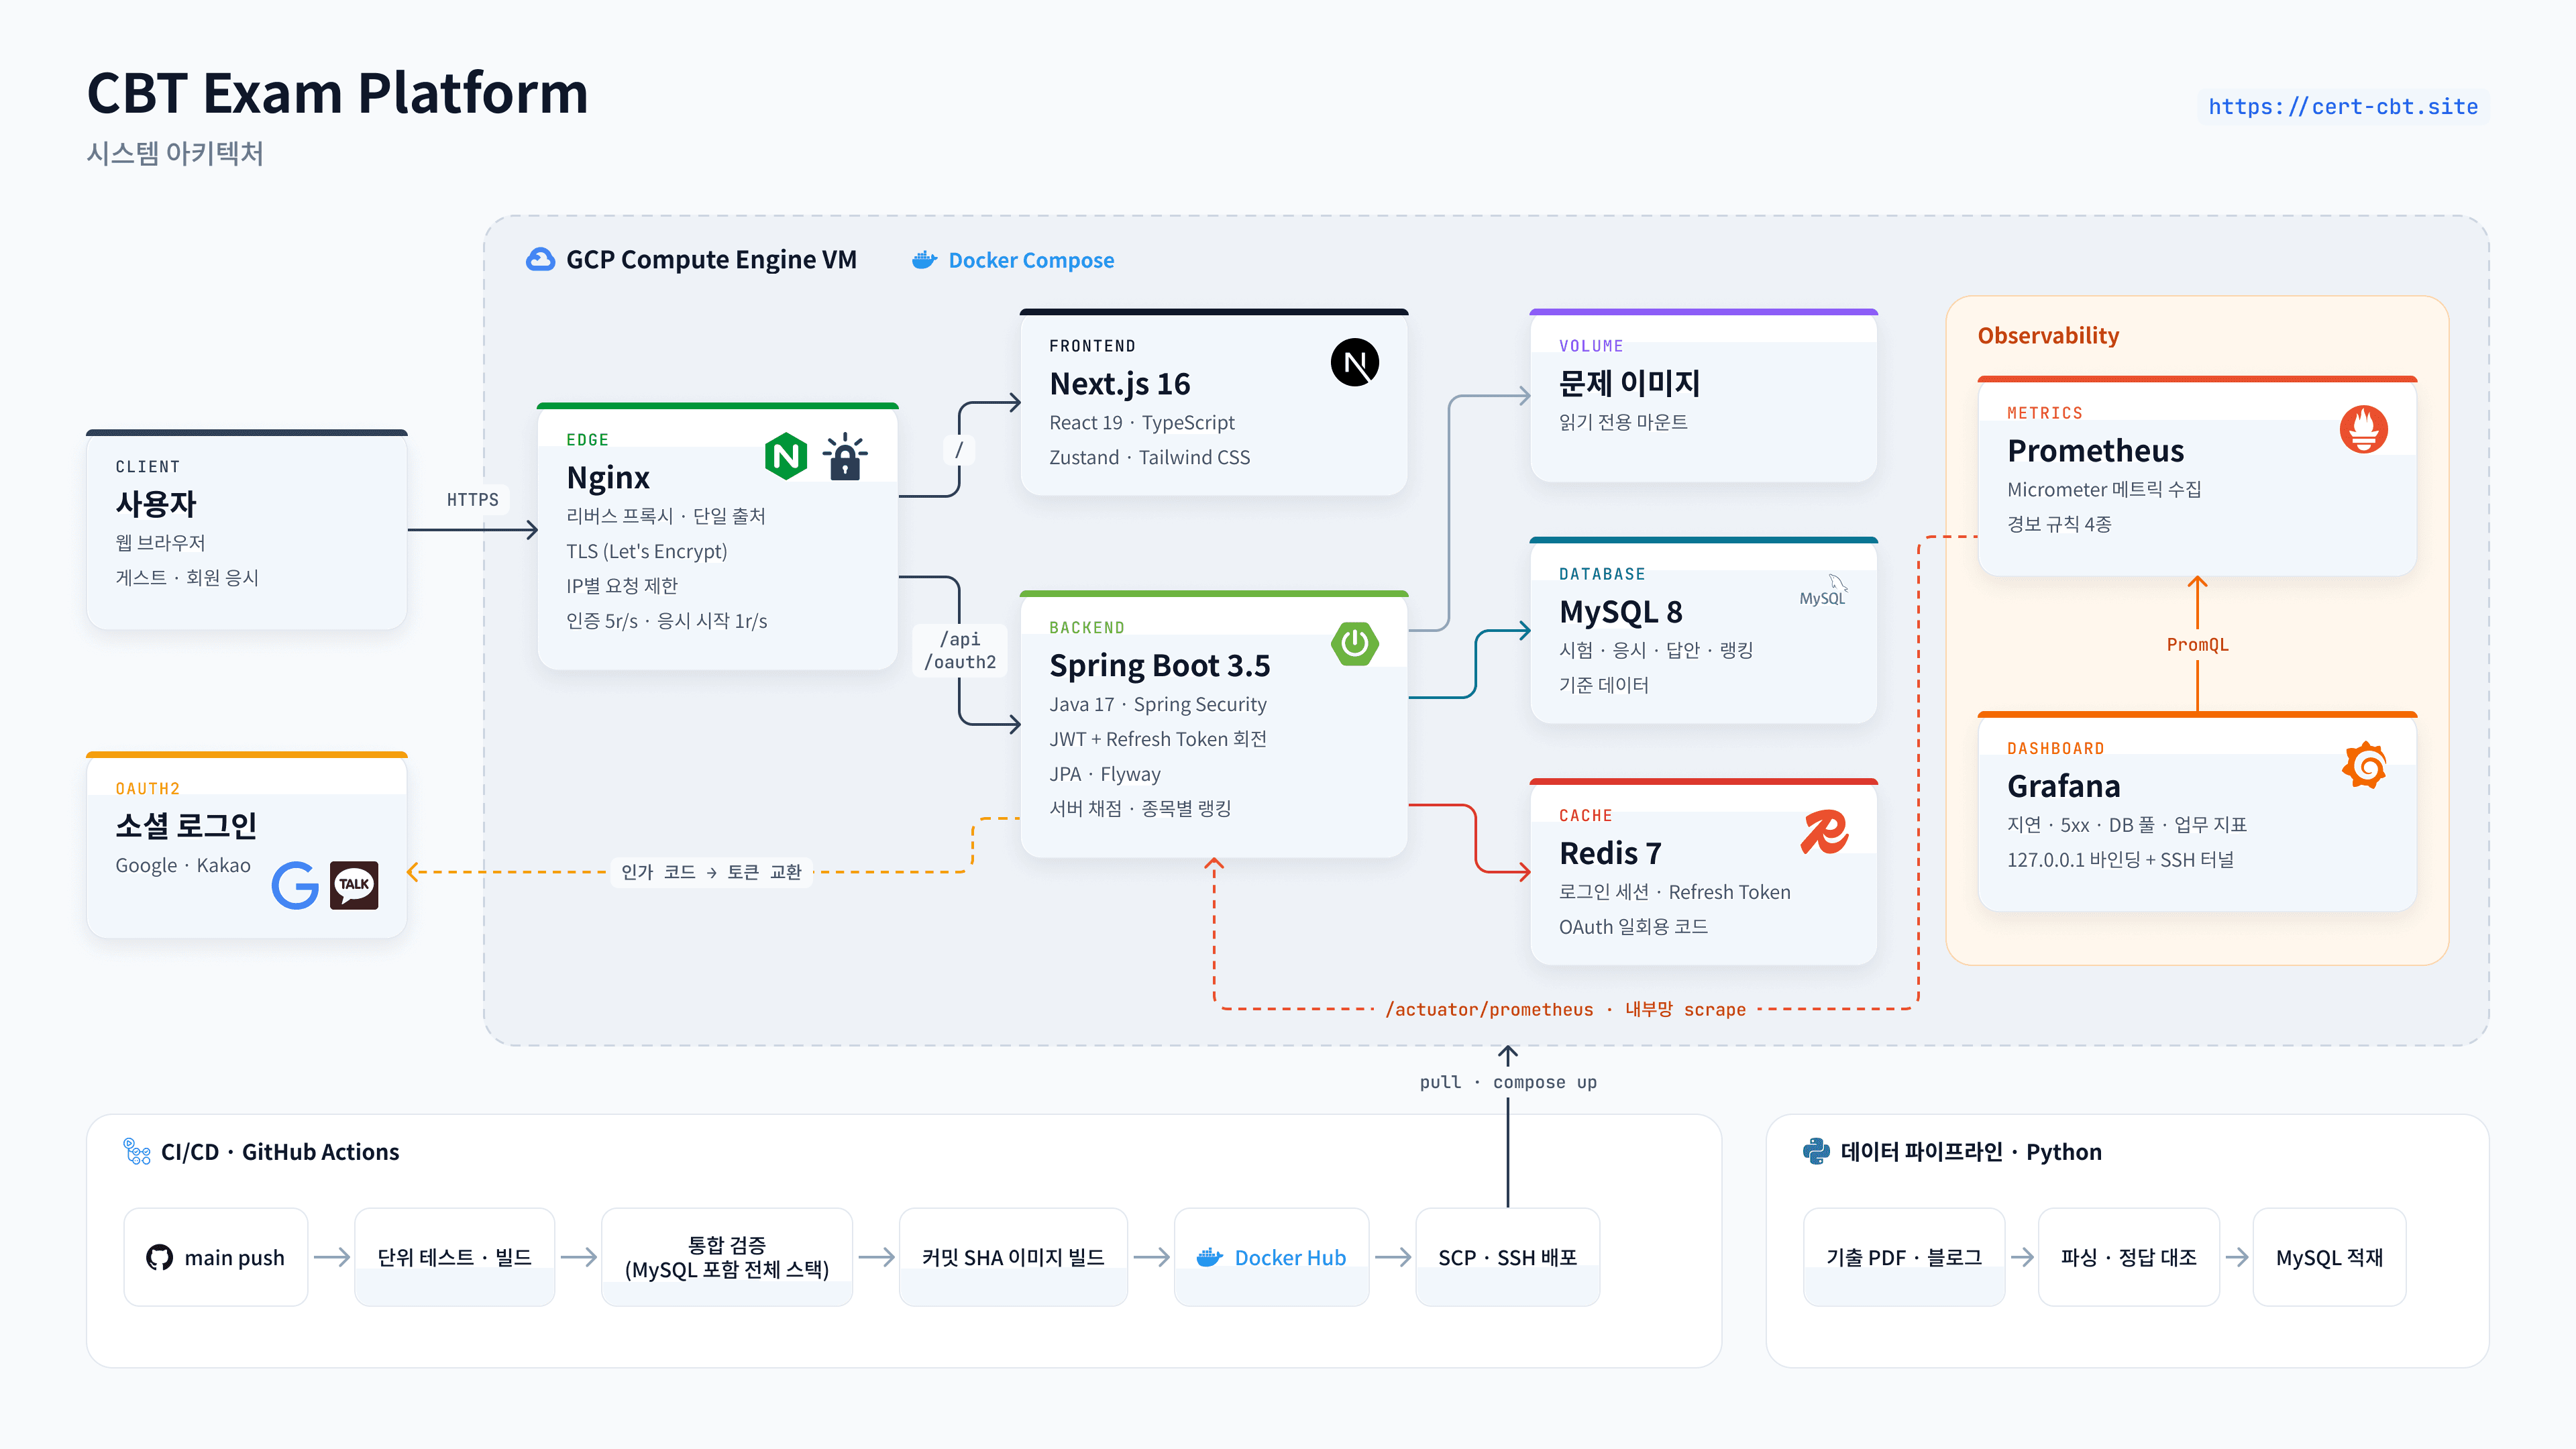This screenshot has height=1449, width=2576.
Task: Click the 127.0.0.1 바인딩 + SSH 터널 line
Action: 2120,860
